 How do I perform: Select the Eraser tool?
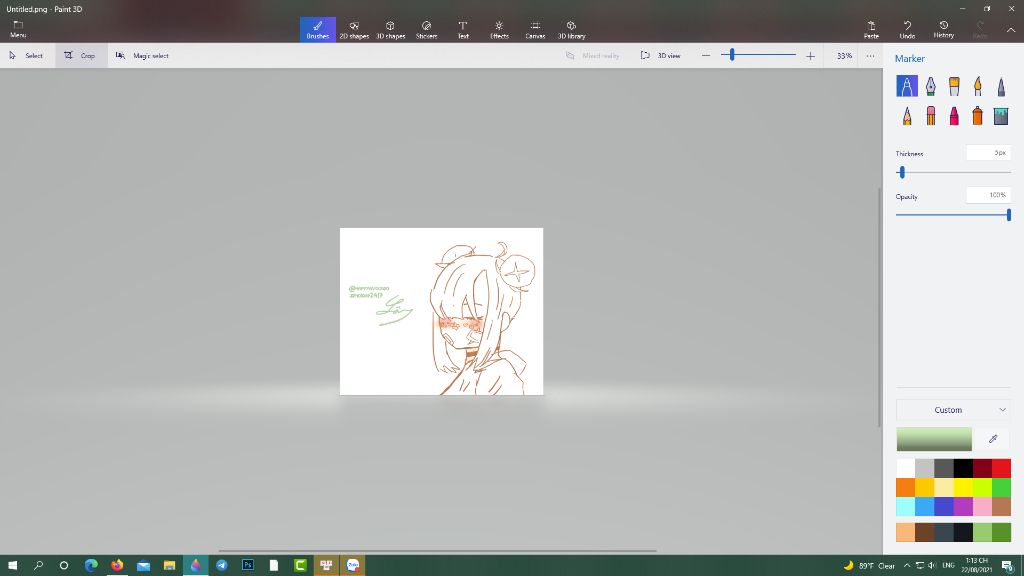pyautogui.click(x=930, y=116)
